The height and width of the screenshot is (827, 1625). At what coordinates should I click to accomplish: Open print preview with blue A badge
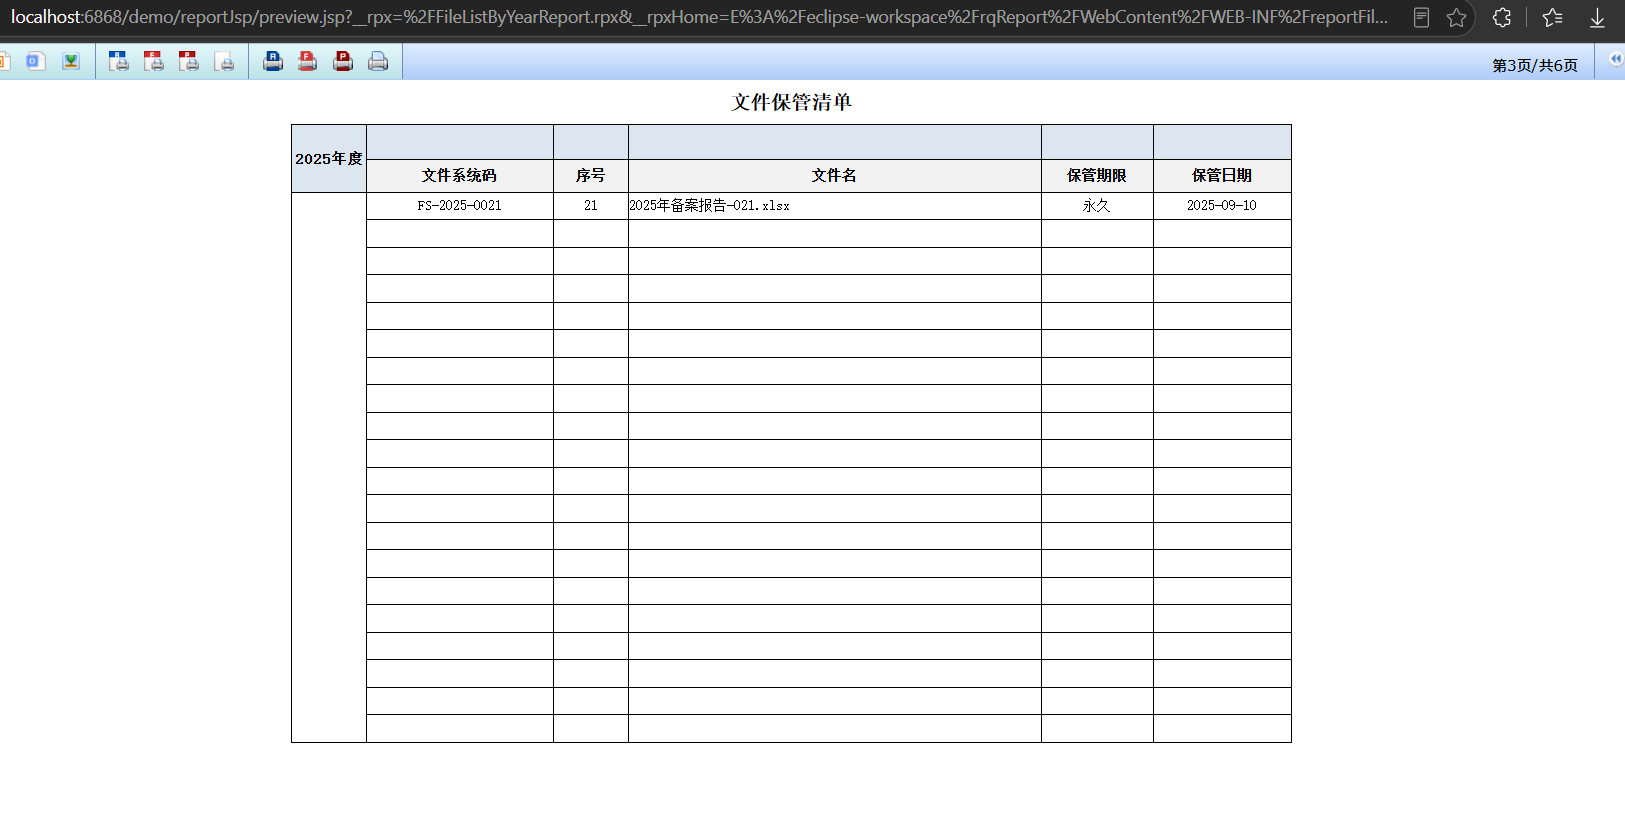point(119,62)
